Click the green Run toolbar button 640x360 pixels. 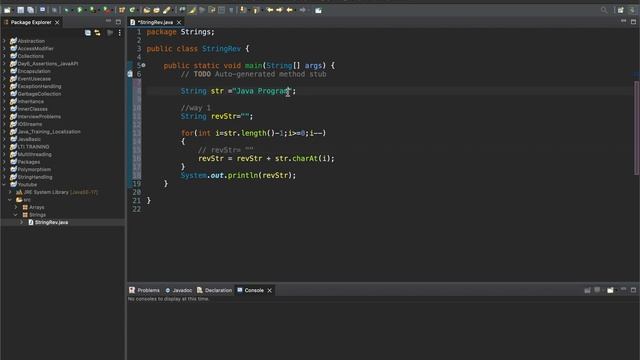(80, 10)
